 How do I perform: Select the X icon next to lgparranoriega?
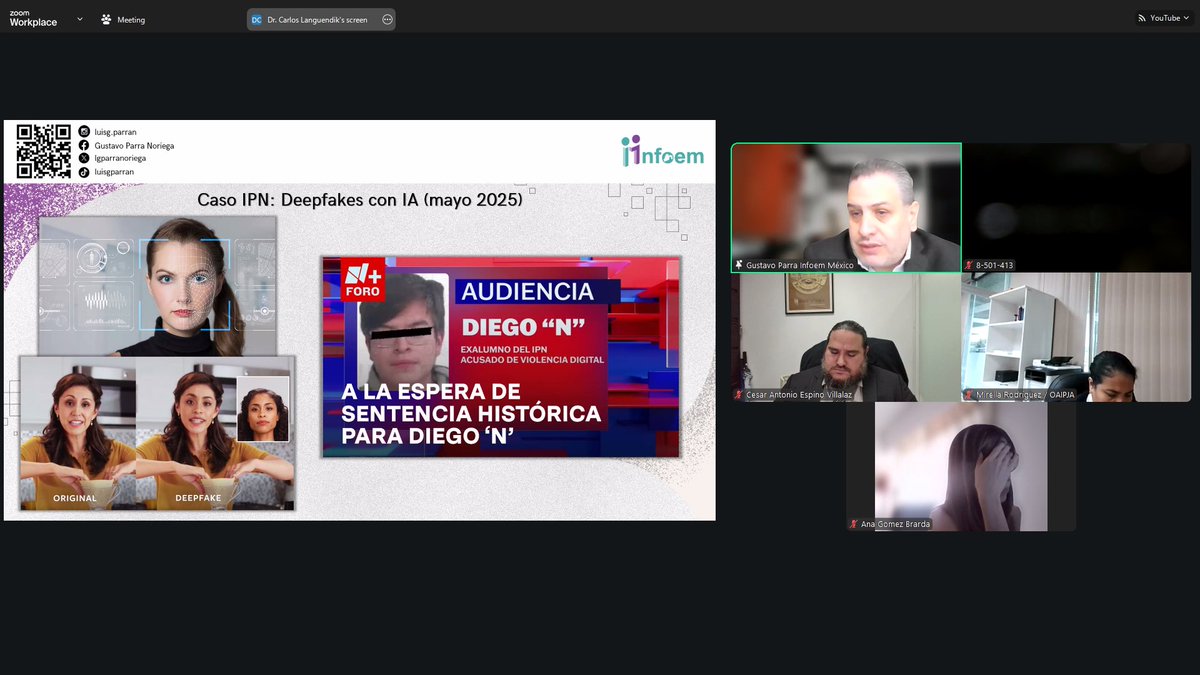pyautogui.click(x=84, y=158)
